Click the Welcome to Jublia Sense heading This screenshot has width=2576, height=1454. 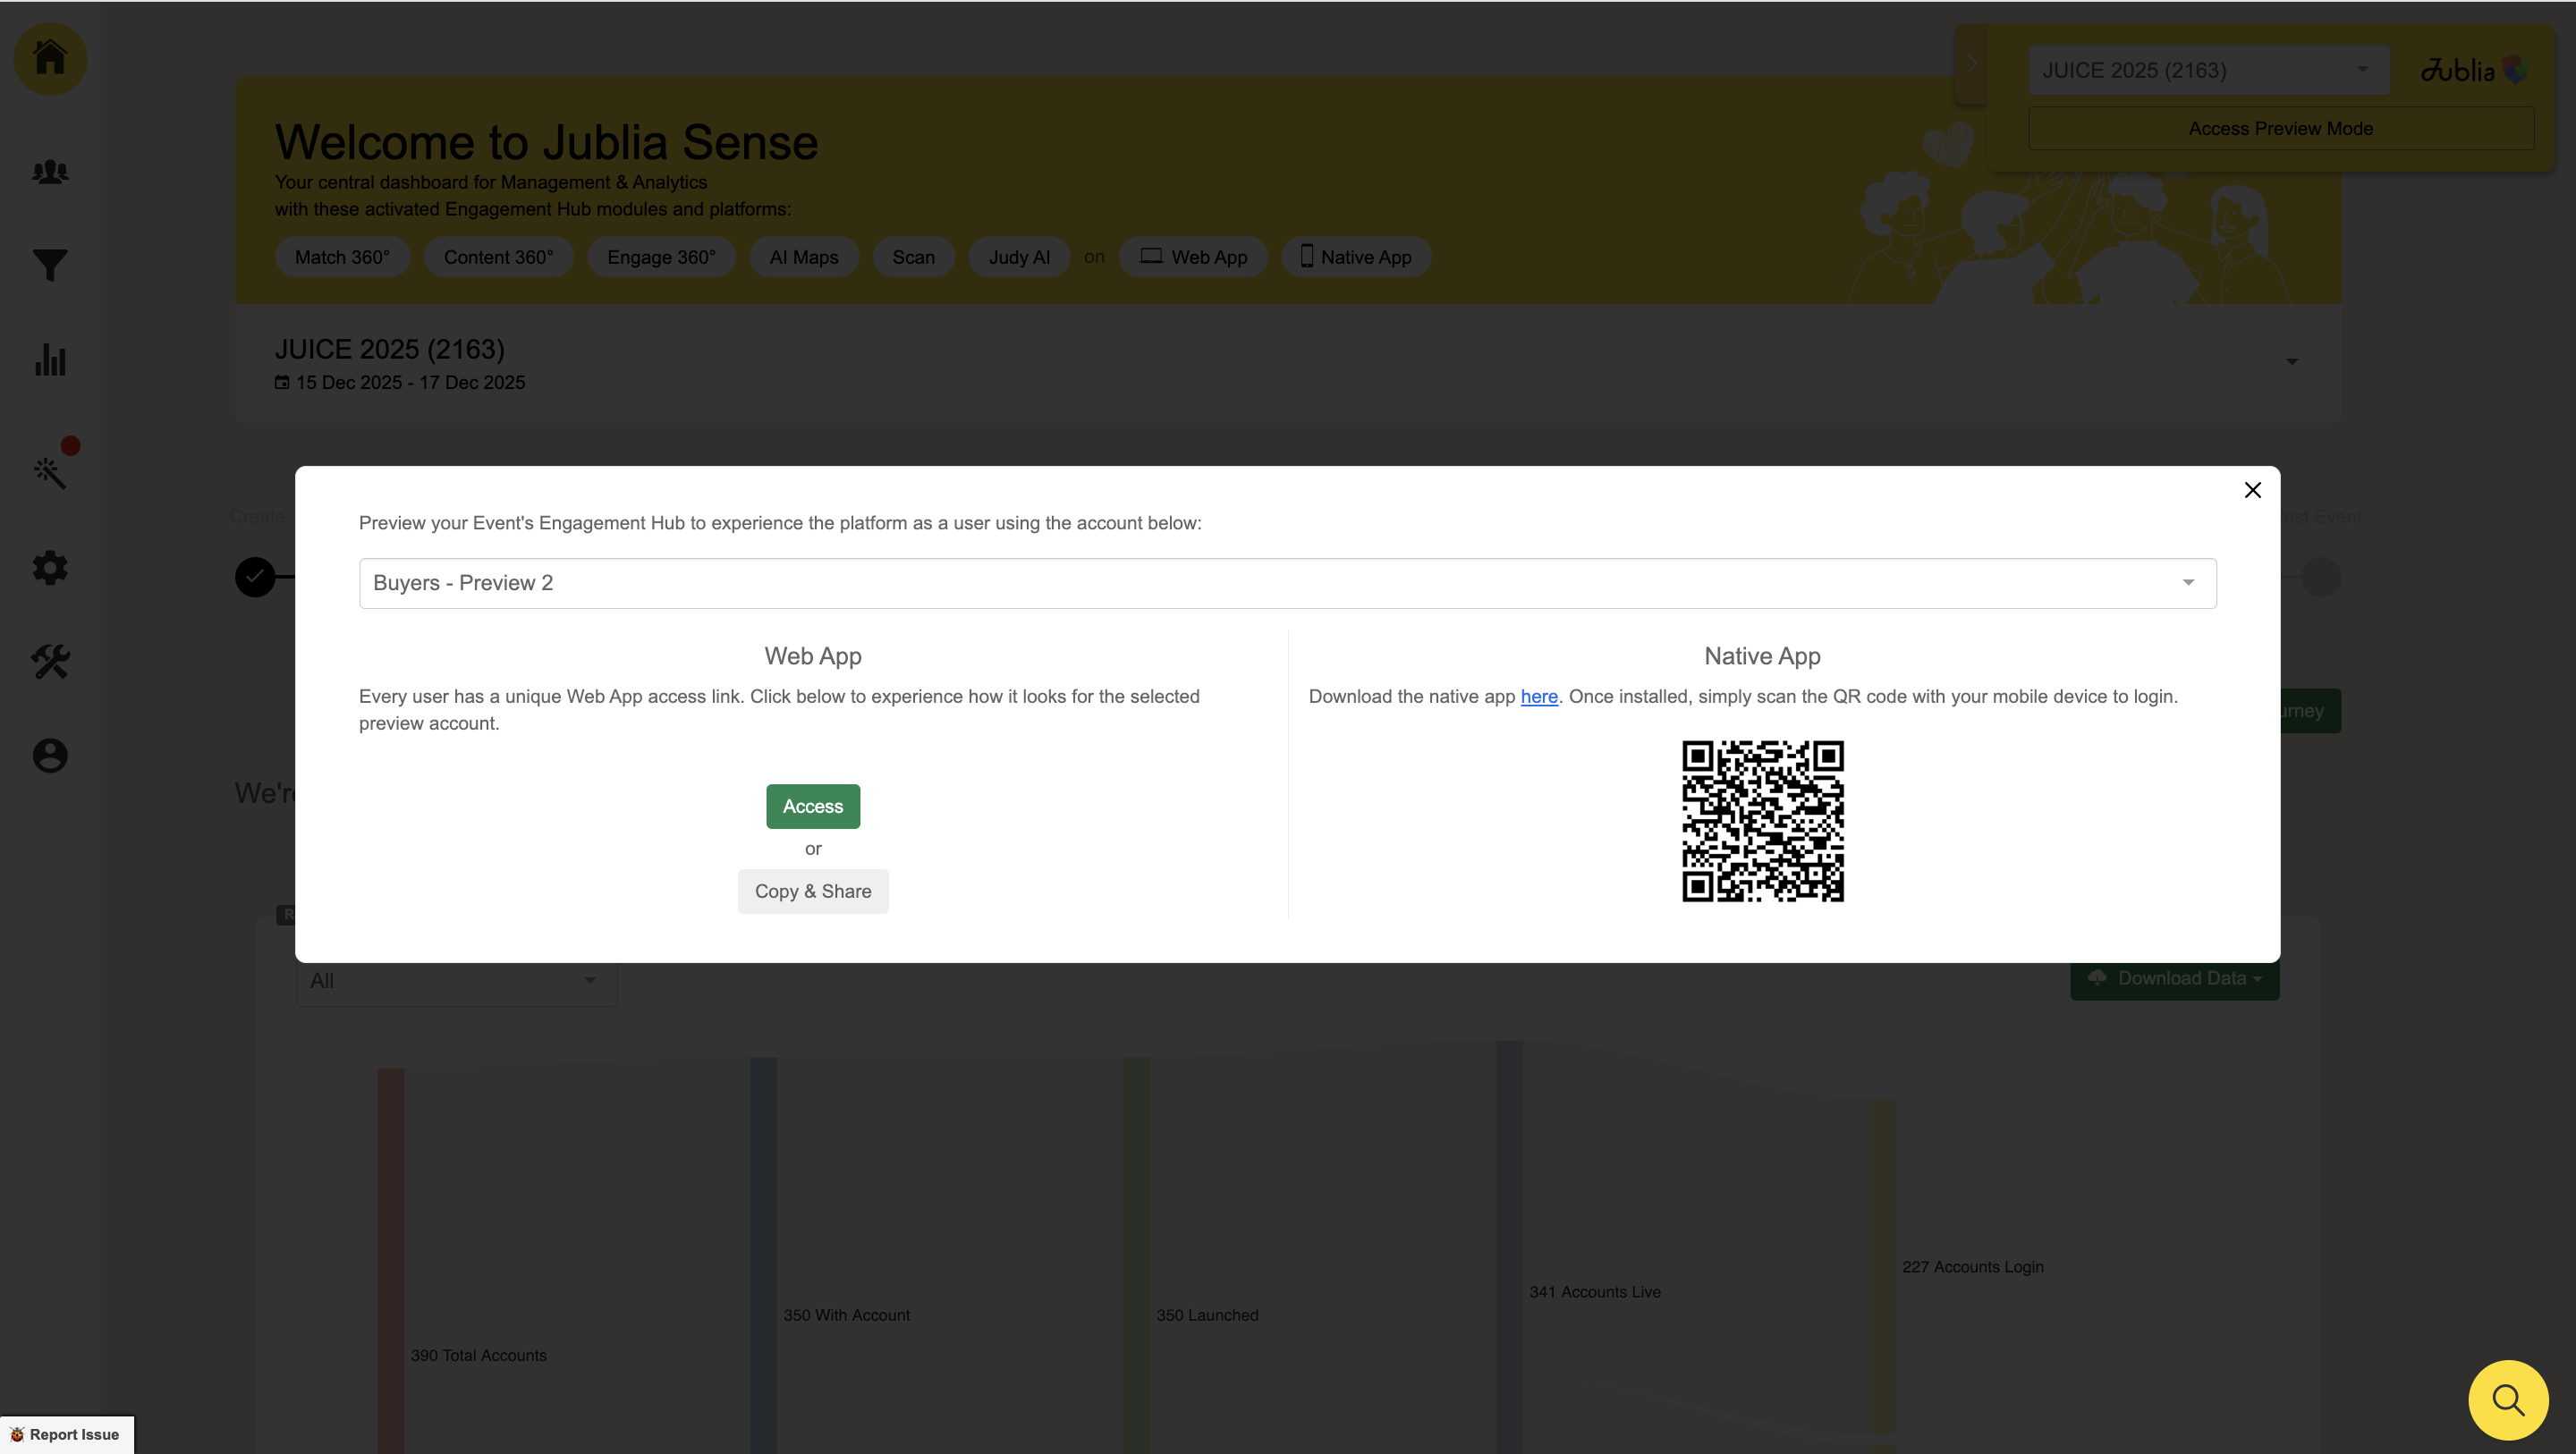pos(546,142)
